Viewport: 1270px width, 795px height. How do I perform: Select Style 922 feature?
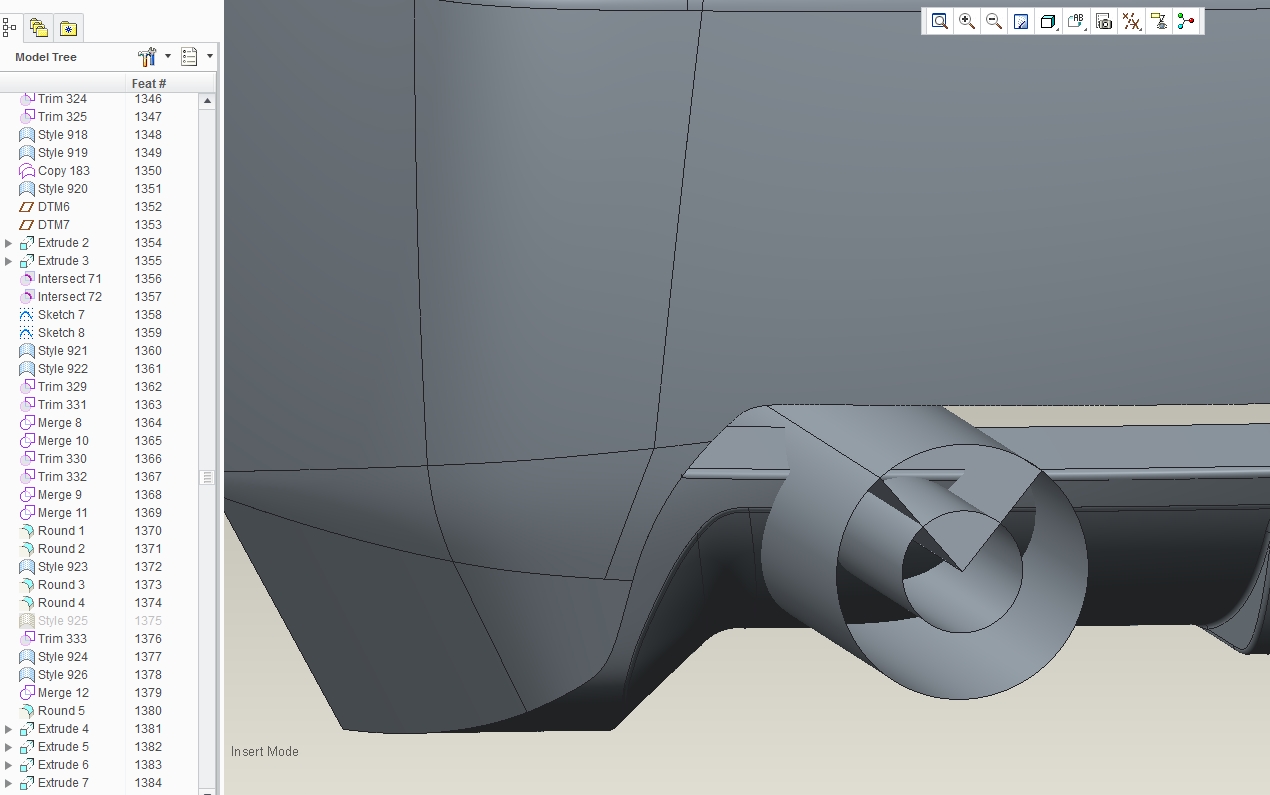pos(63,369)
